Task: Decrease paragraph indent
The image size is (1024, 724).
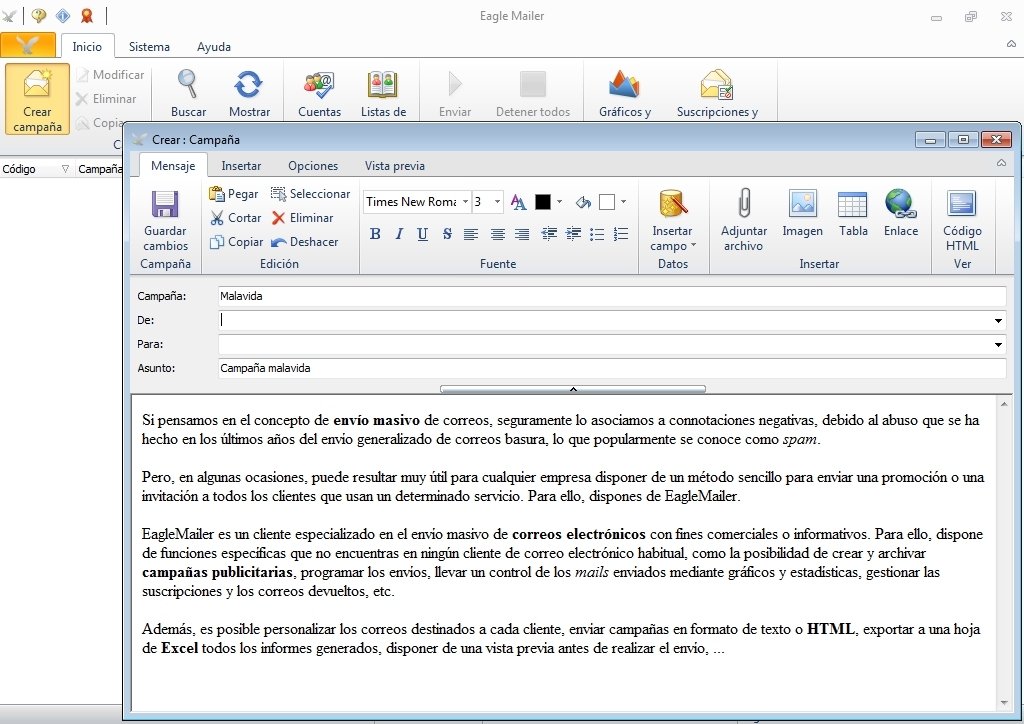Action: (x=549, y=234)
